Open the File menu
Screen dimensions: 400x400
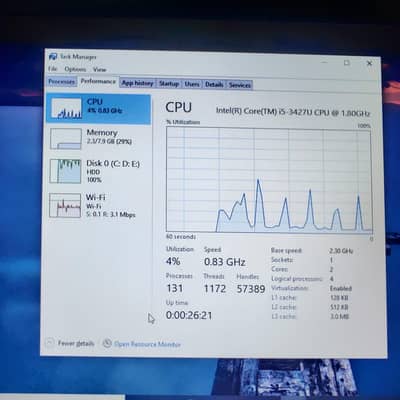coord(53,69)
